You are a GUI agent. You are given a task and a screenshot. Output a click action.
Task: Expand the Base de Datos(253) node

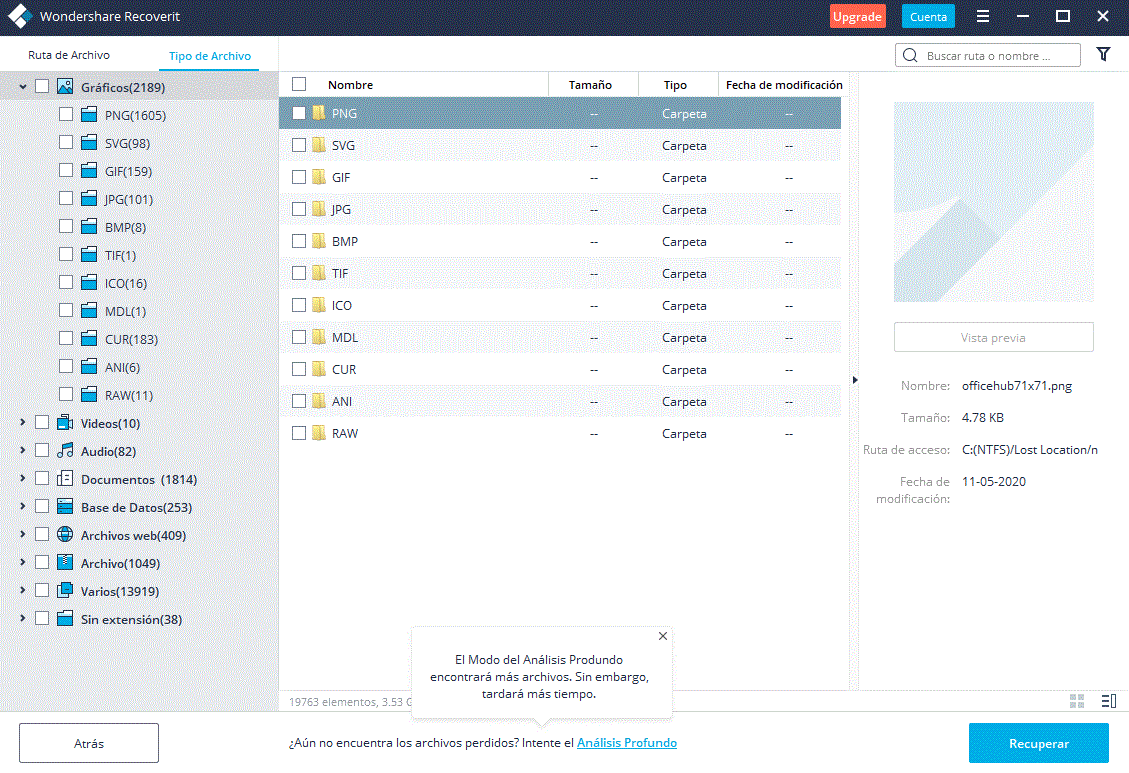[x=23, y=507]
